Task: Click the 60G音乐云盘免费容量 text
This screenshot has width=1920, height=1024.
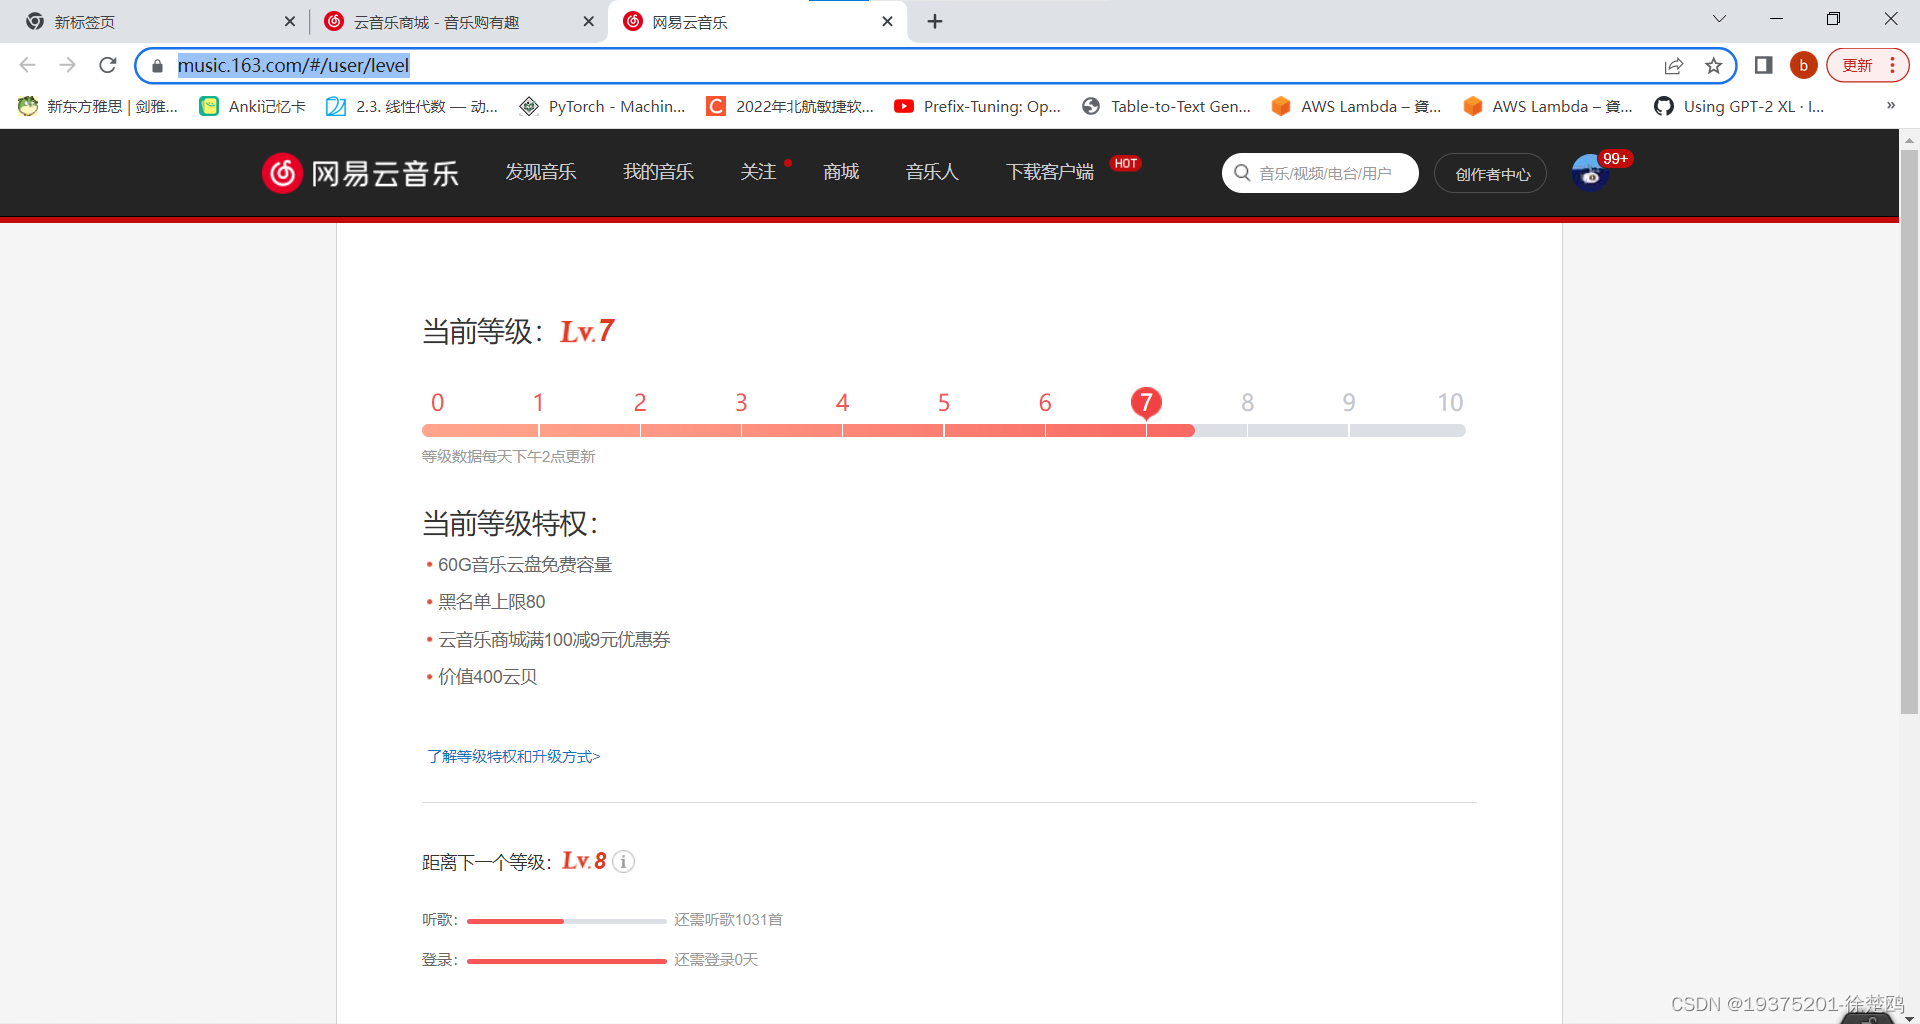Action: [525, 565]
